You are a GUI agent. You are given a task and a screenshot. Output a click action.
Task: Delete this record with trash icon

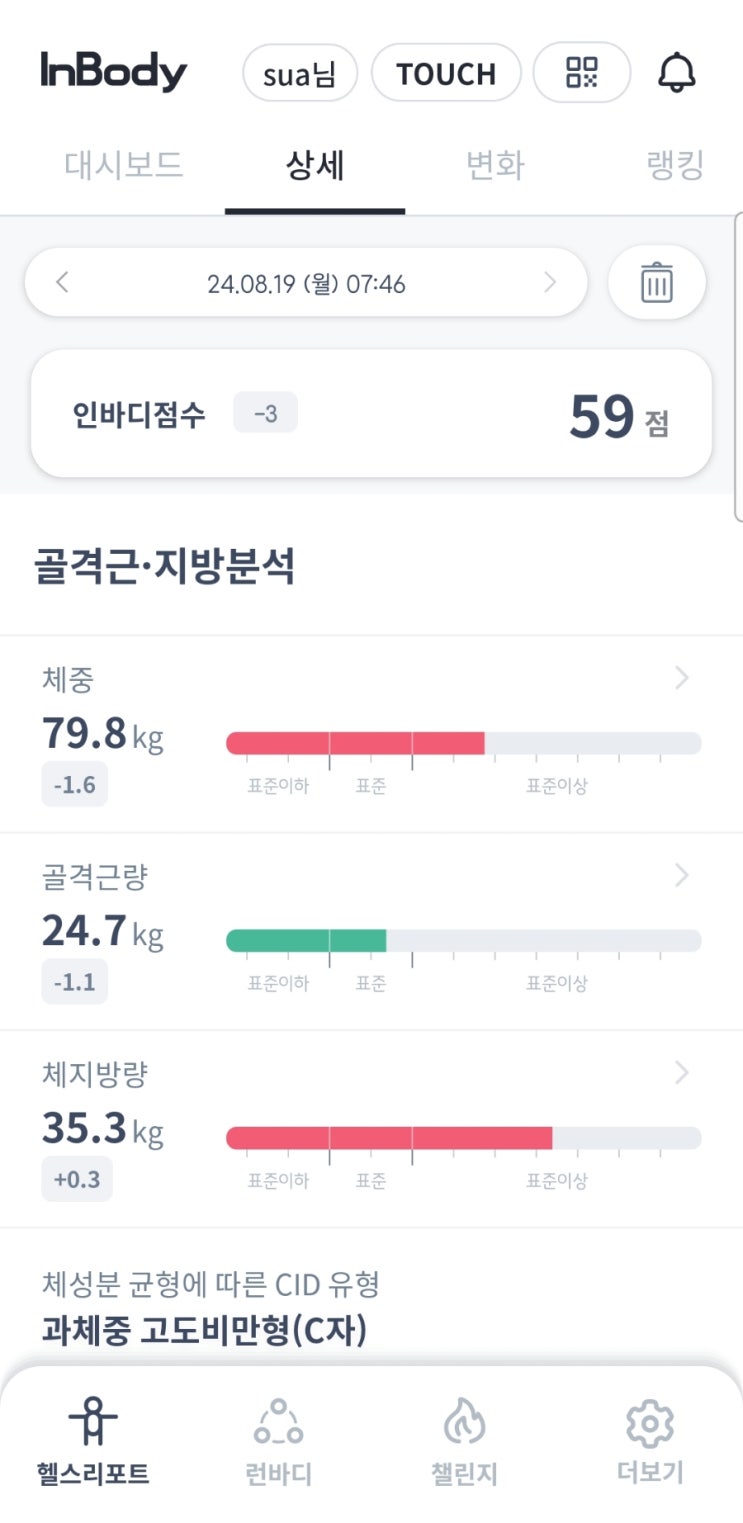point(656,283)
